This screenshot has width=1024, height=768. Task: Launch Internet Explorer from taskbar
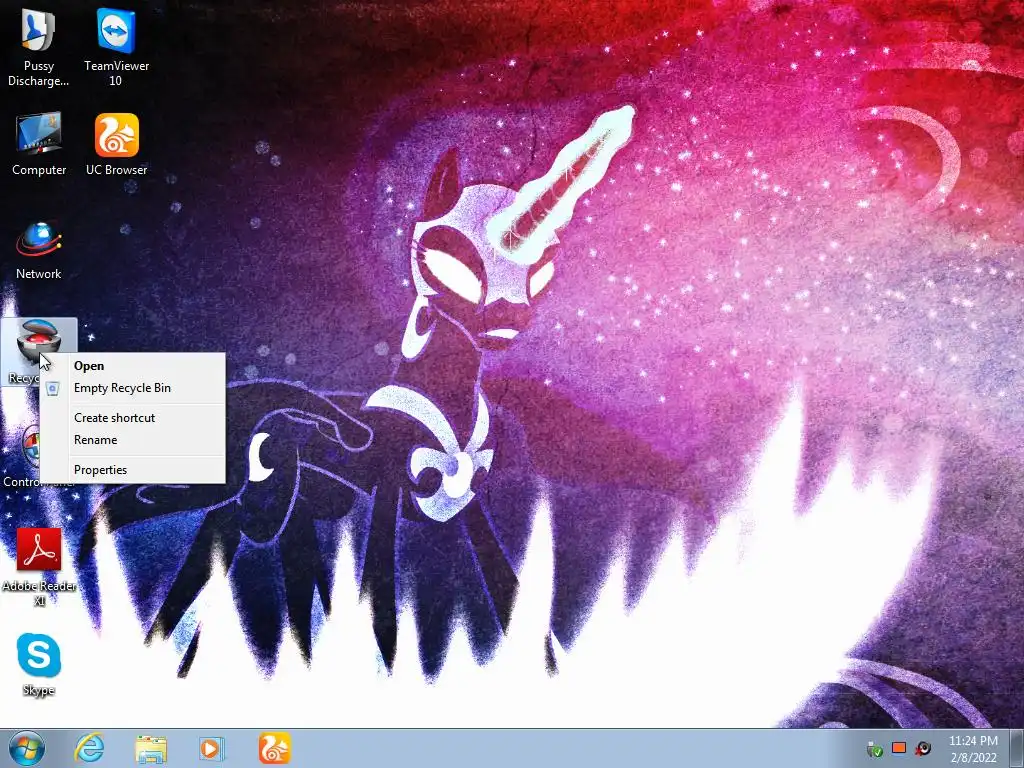point(89,748)
